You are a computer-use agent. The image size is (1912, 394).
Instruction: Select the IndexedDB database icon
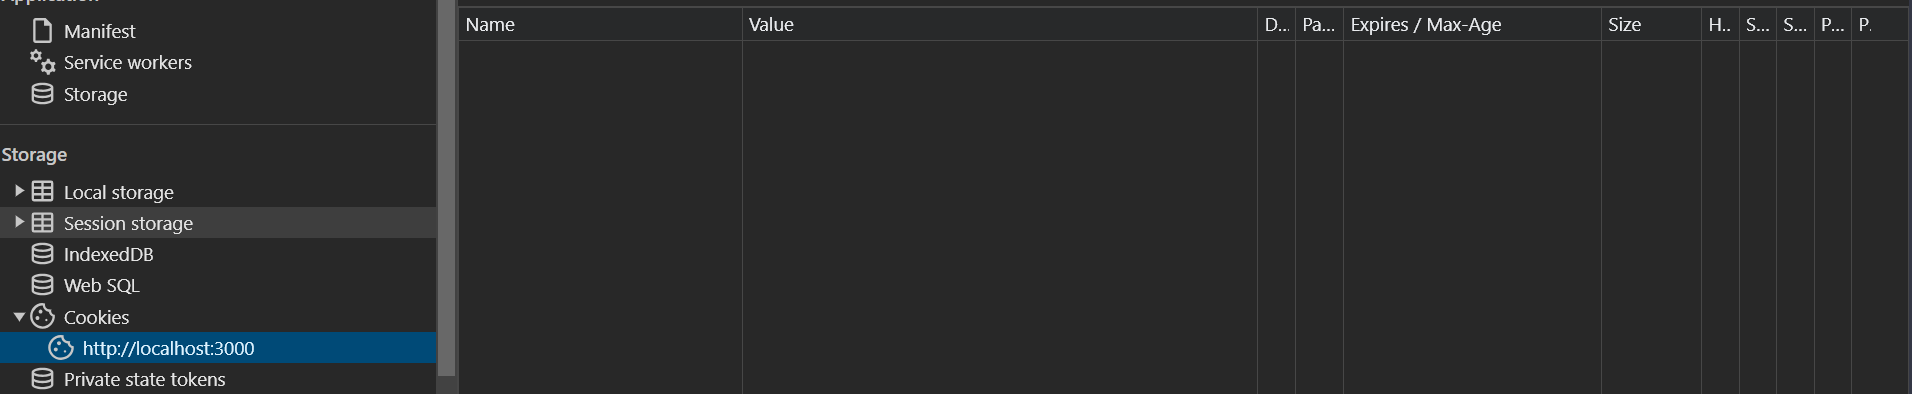point(42,254)
